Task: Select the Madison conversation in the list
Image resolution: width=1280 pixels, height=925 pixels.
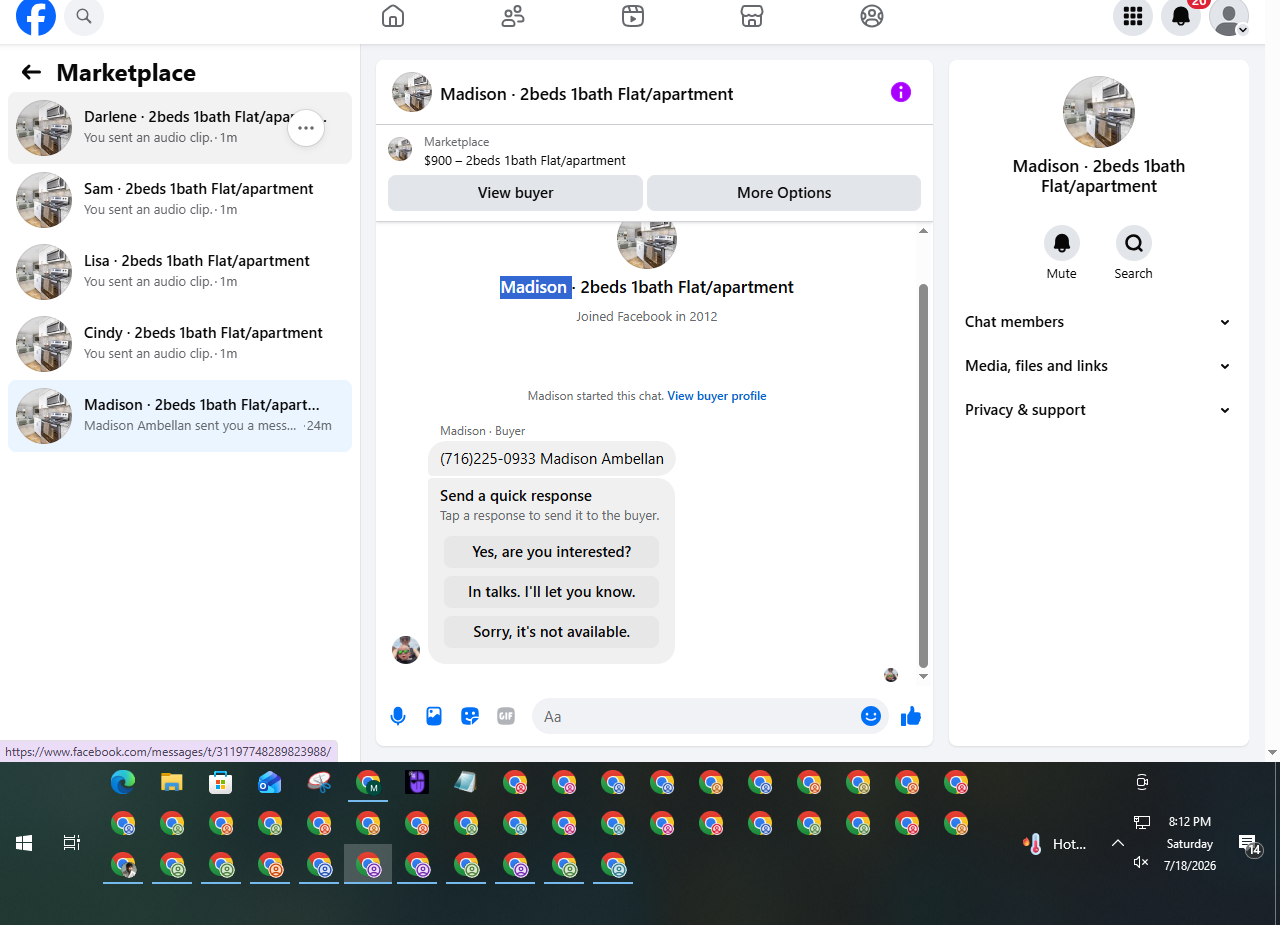Action: click(180, 416)
